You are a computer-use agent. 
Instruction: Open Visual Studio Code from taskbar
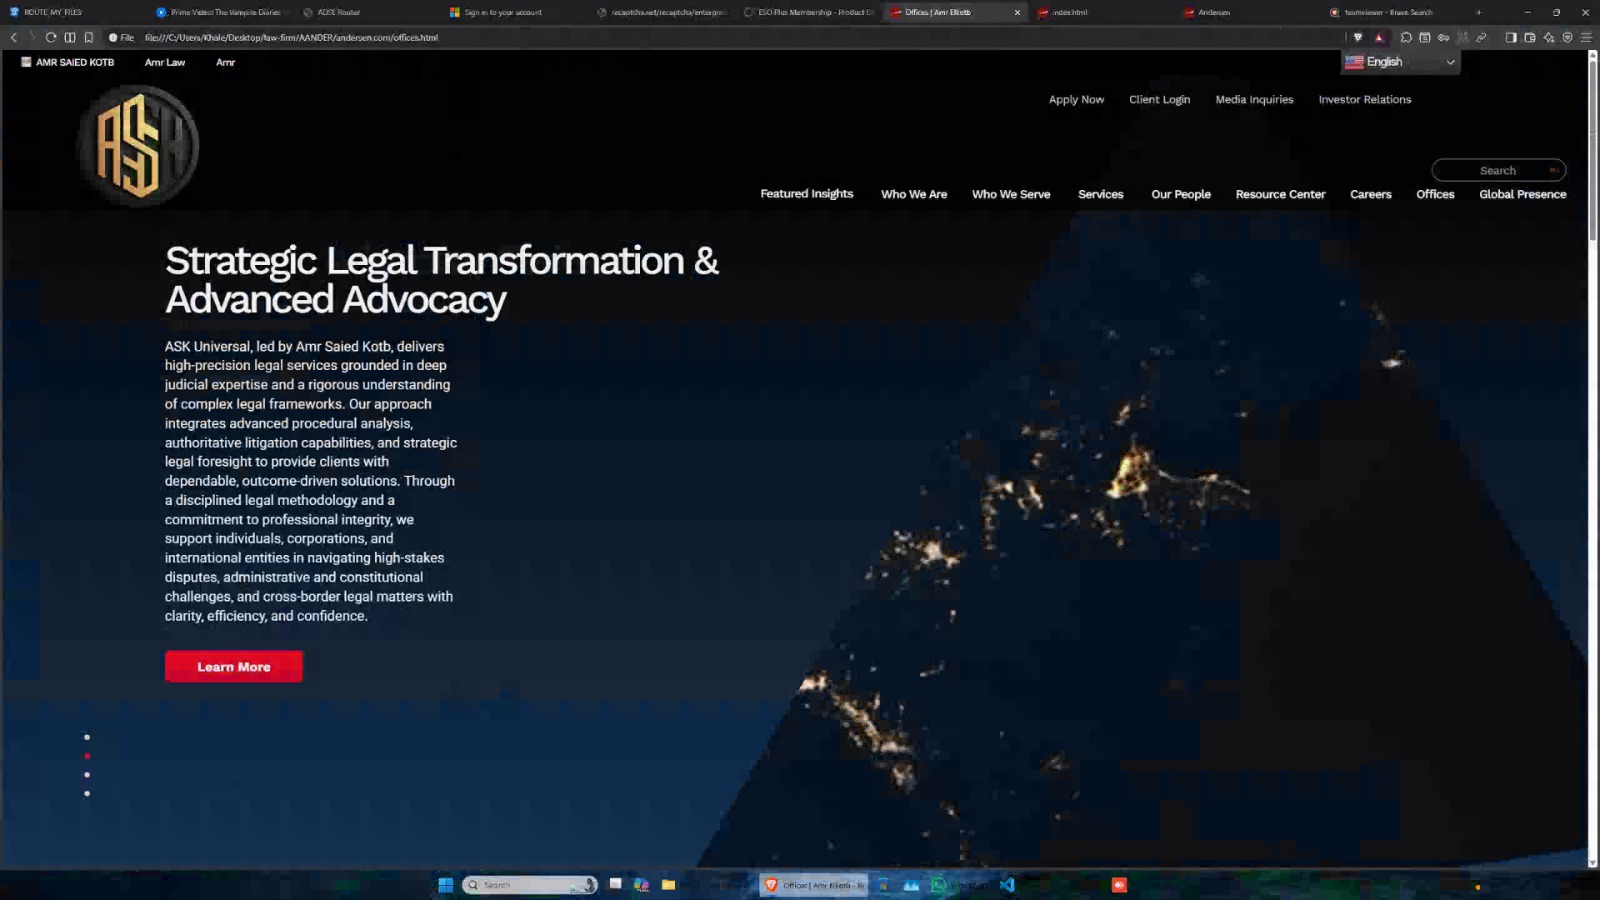(x=1007, y=885)
